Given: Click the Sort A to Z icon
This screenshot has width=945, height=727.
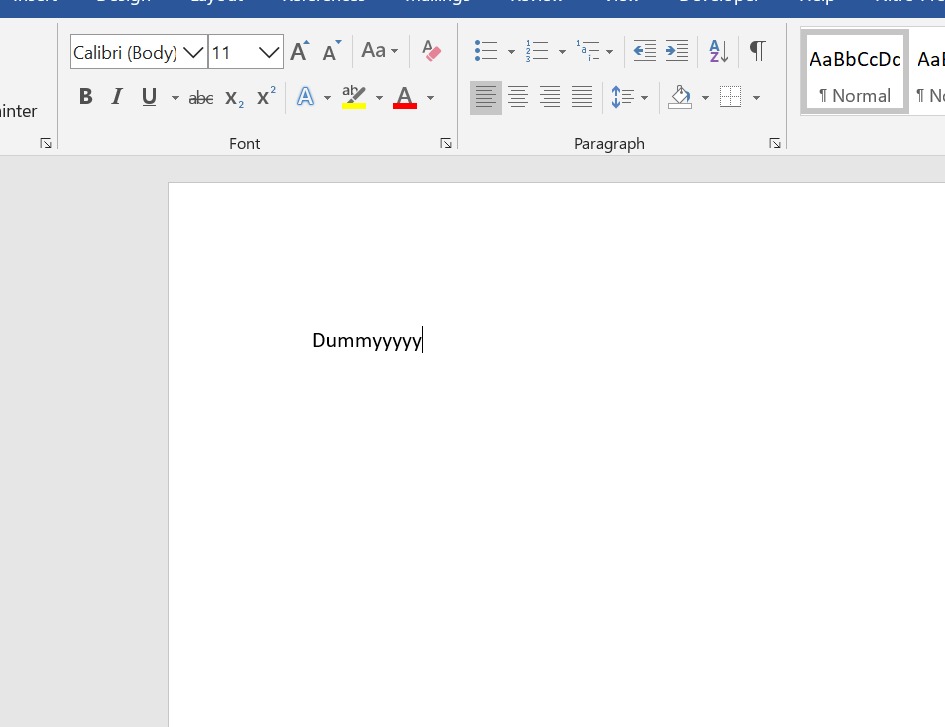Looking at the screenshot, I should click(x=718, y=51).
